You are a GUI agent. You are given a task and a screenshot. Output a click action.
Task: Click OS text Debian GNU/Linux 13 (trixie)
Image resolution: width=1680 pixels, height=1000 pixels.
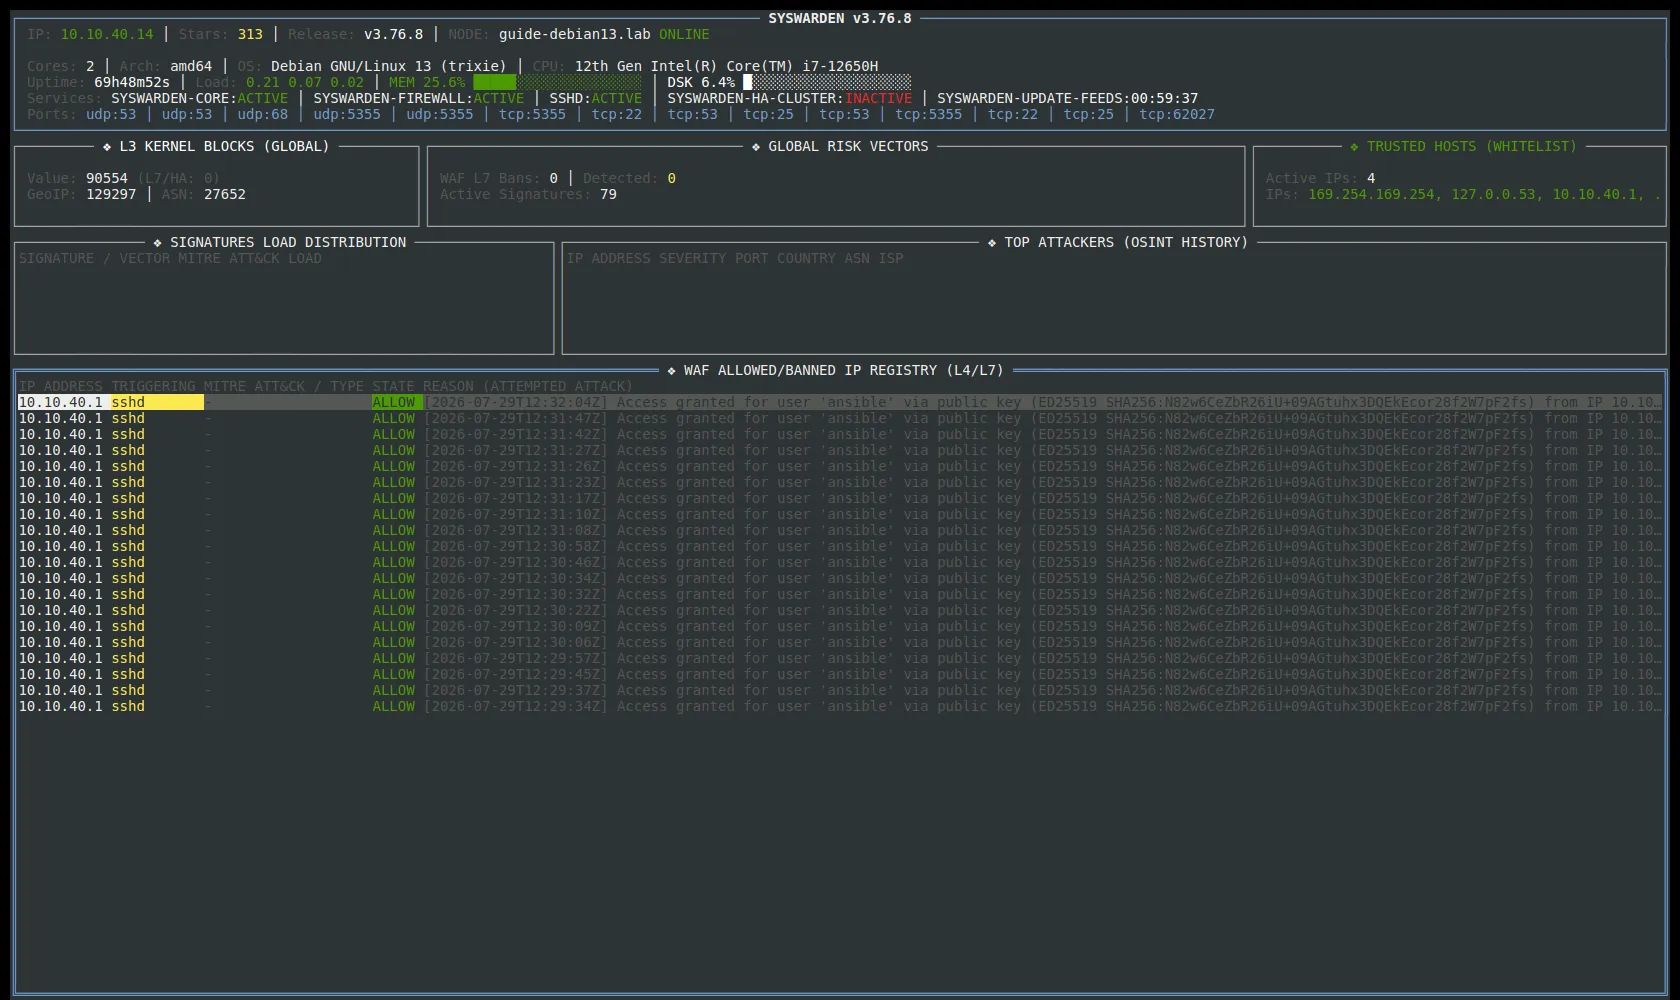tap(389, 66)
